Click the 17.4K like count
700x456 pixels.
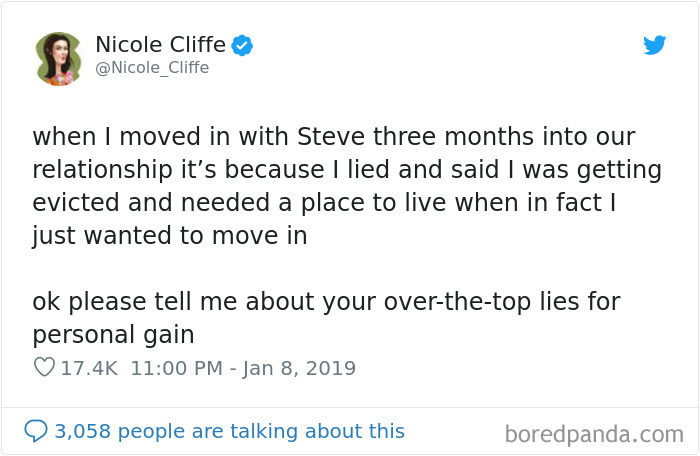click(89, 368)
